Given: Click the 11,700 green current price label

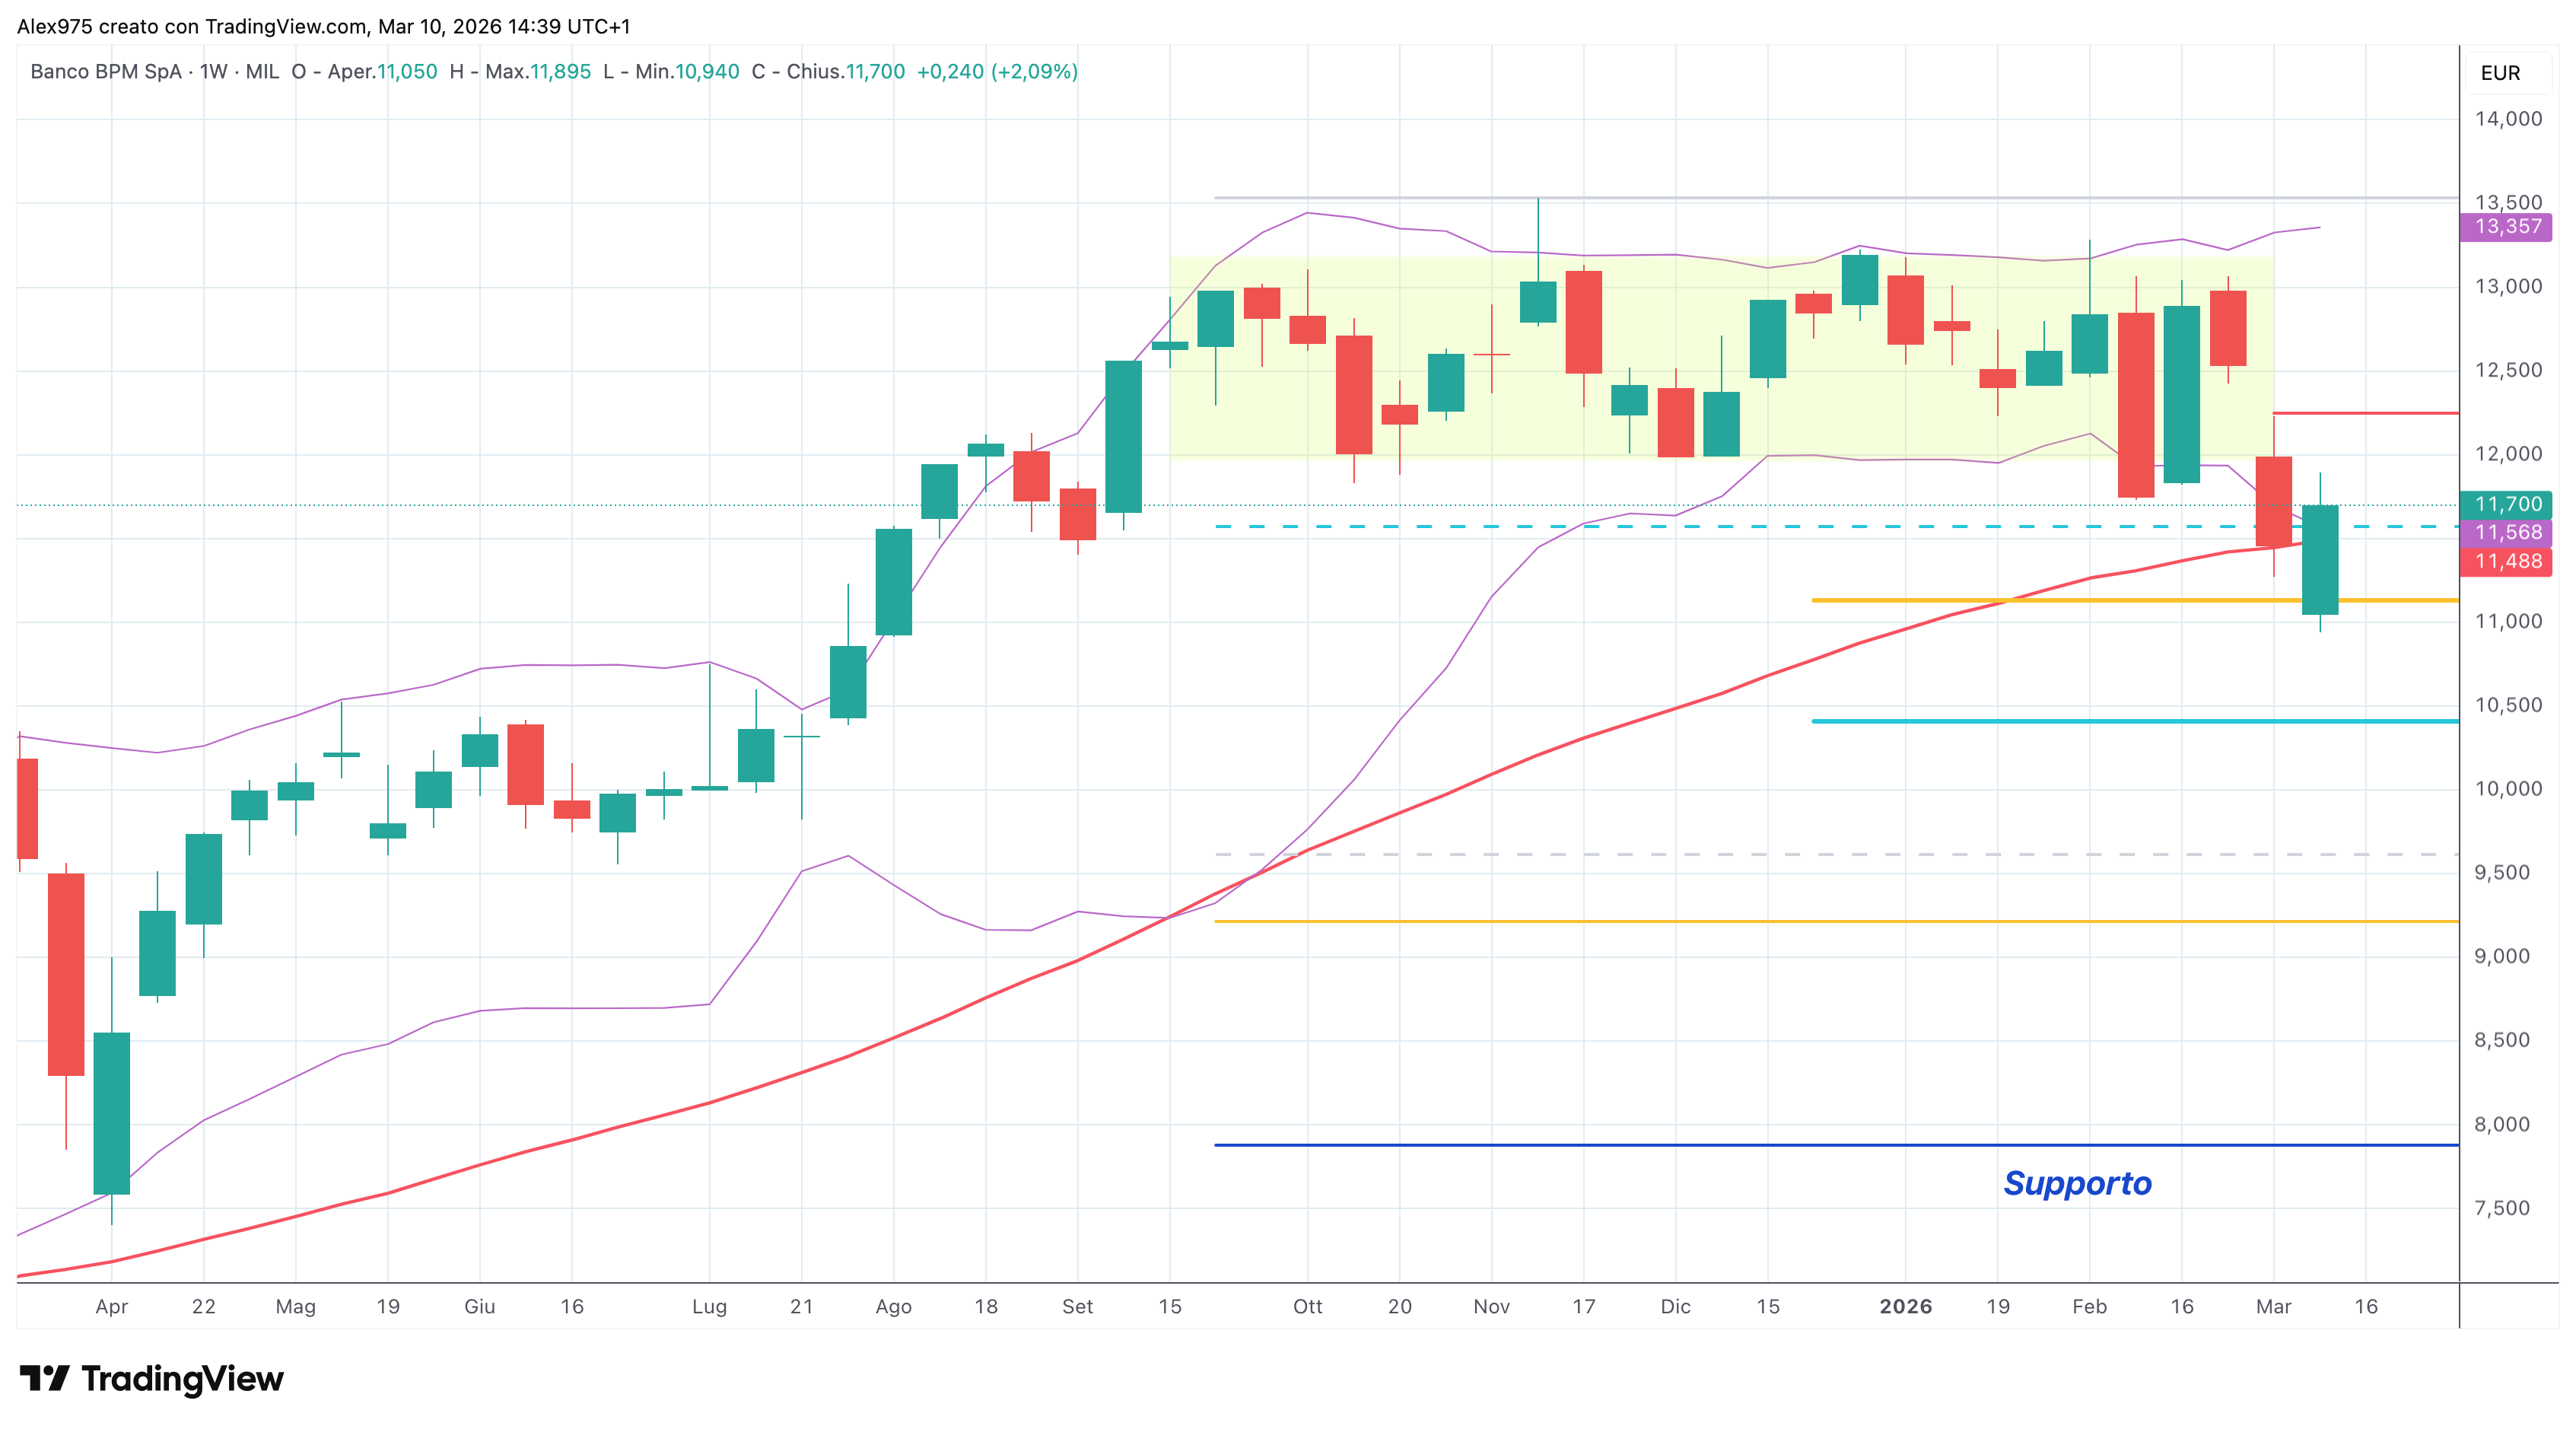Looking at the screenshot, I should pos(2507,504).
